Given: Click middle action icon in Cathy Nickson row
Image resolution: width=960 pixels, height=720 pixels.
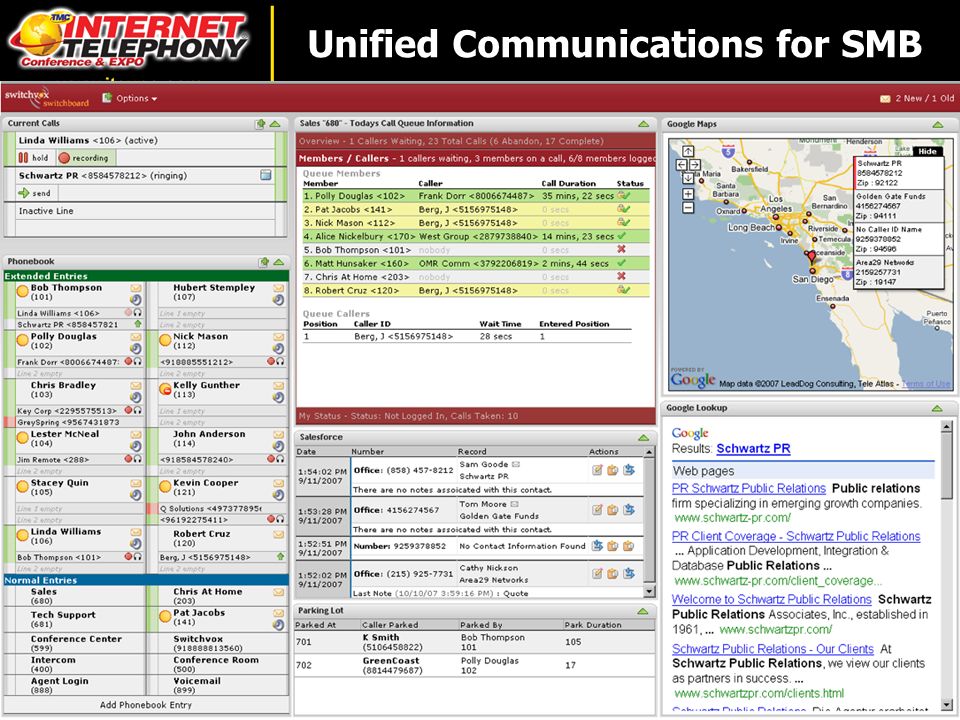Looking at the screenshot, I should [x=613, y=574].
